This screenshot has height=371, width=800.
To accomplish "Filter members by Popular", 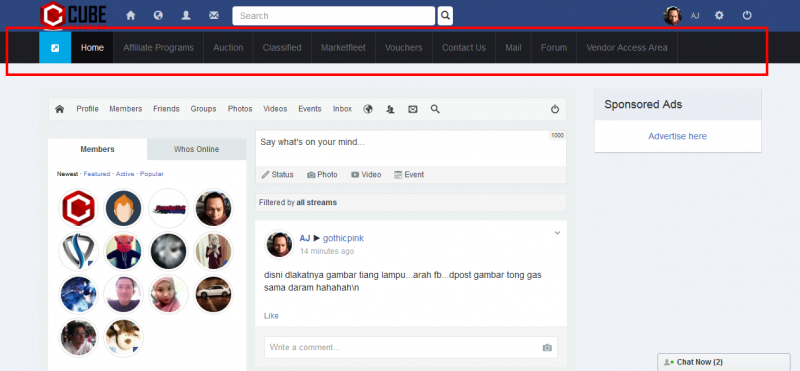I will tap(152, 174).
